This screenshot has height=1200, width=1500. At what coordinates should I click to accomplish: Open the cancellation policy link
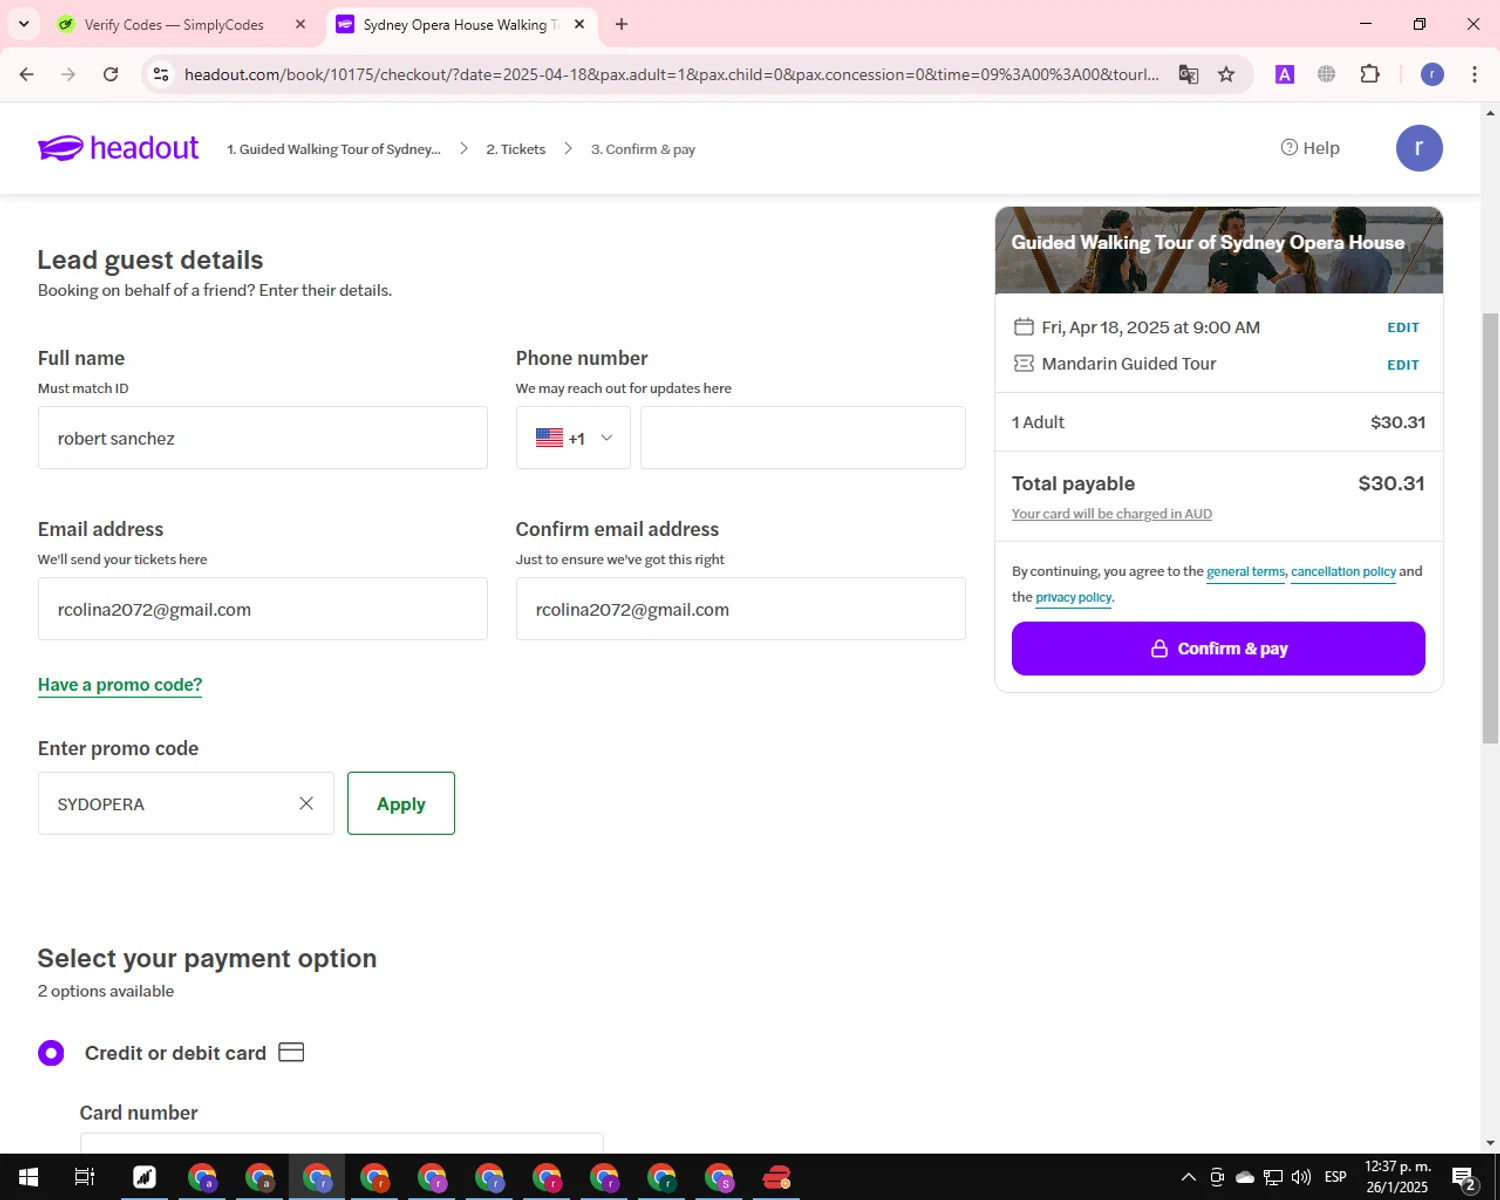1343,572
